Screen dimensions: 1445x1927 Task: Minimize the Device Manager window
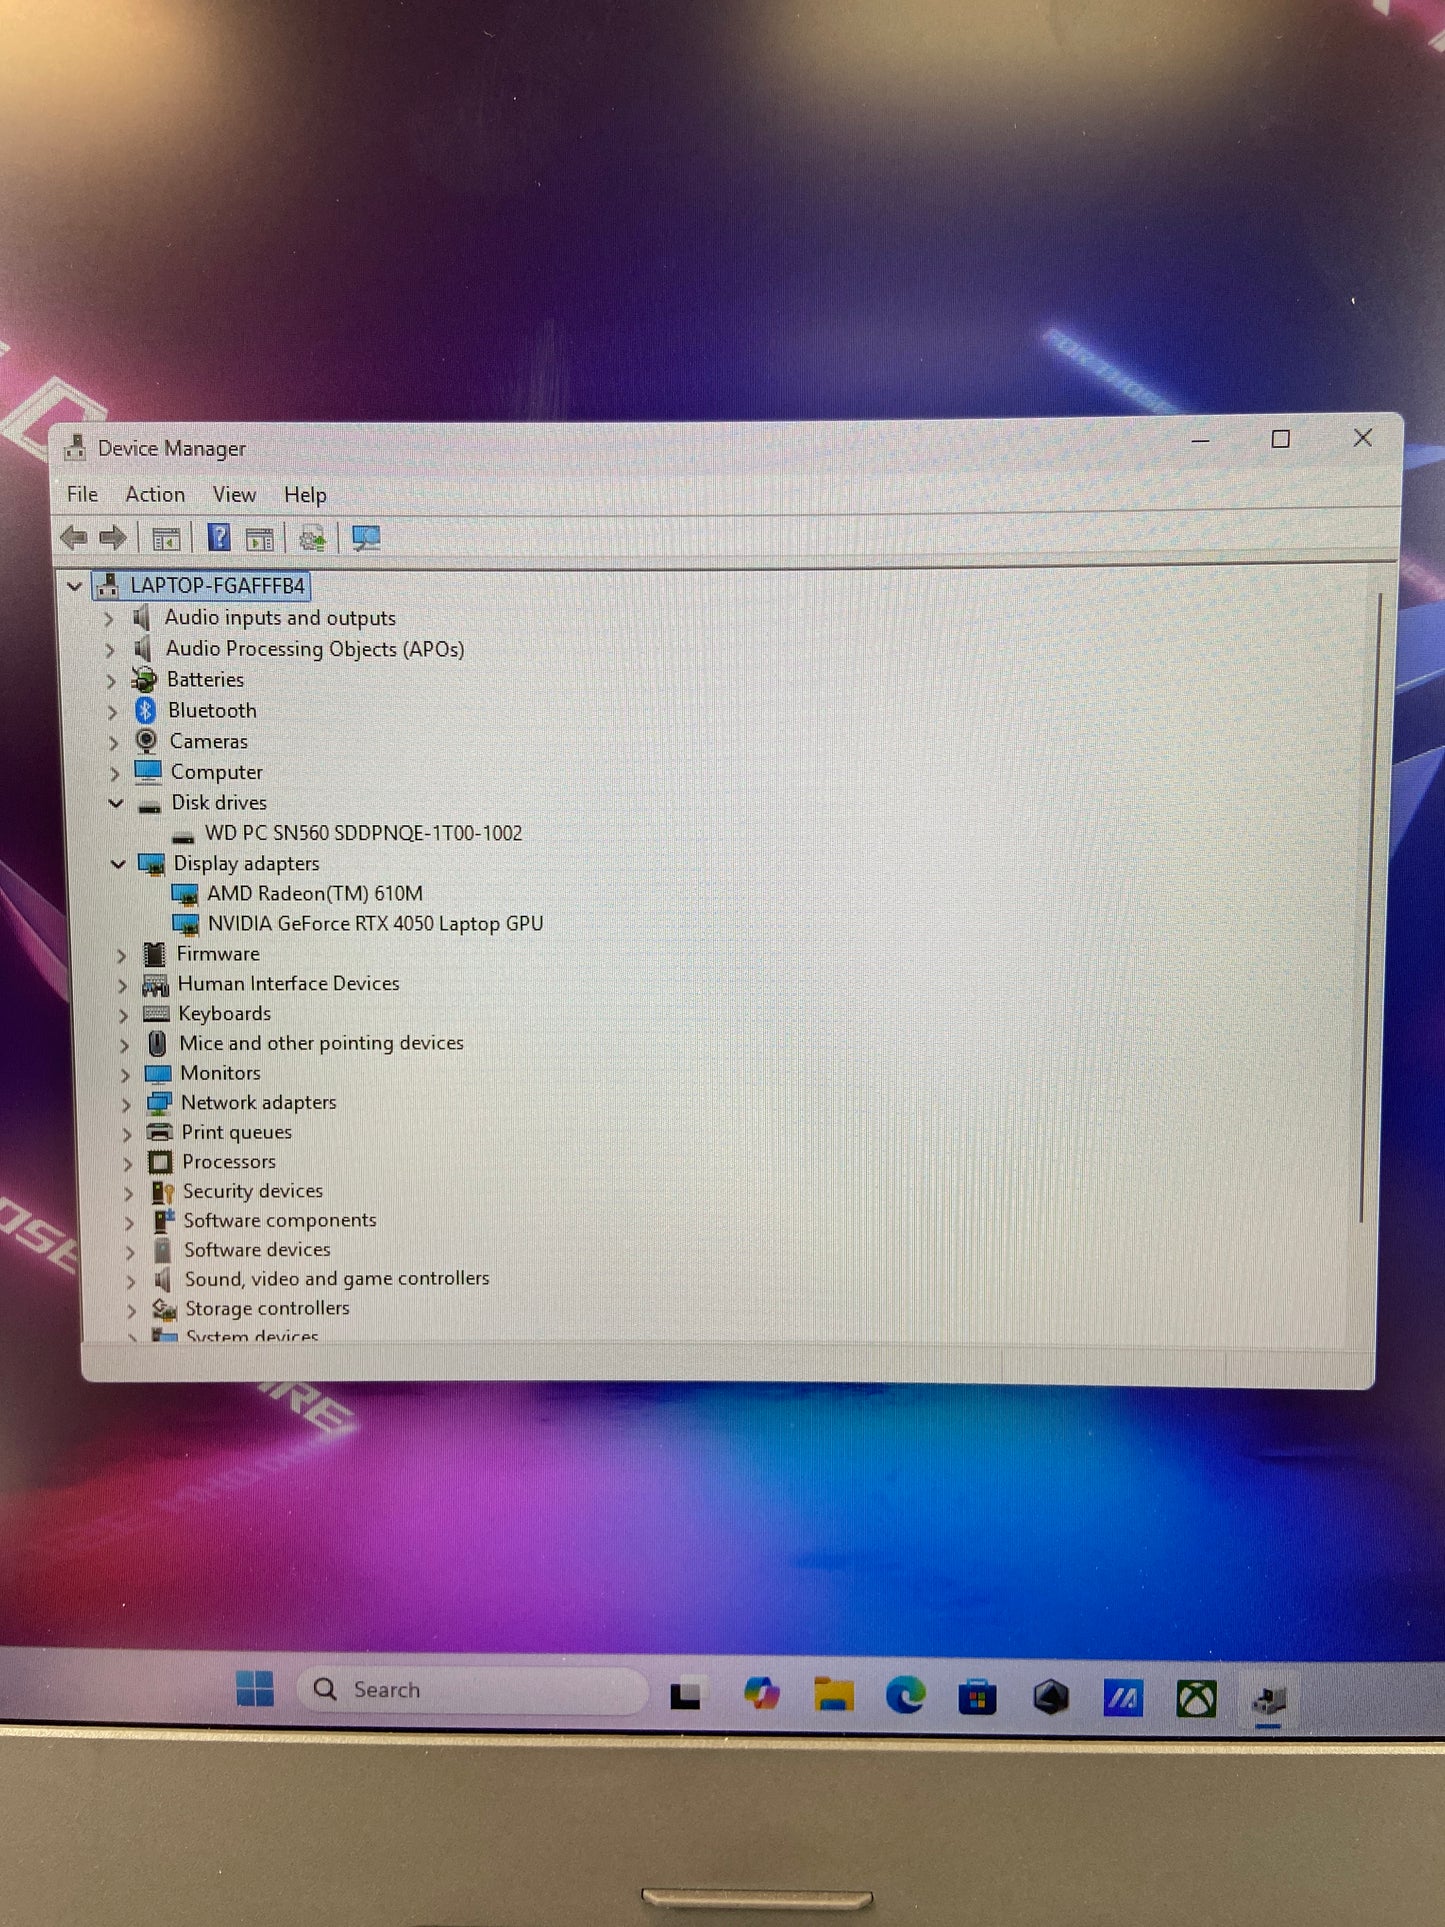coord(1201,440)
